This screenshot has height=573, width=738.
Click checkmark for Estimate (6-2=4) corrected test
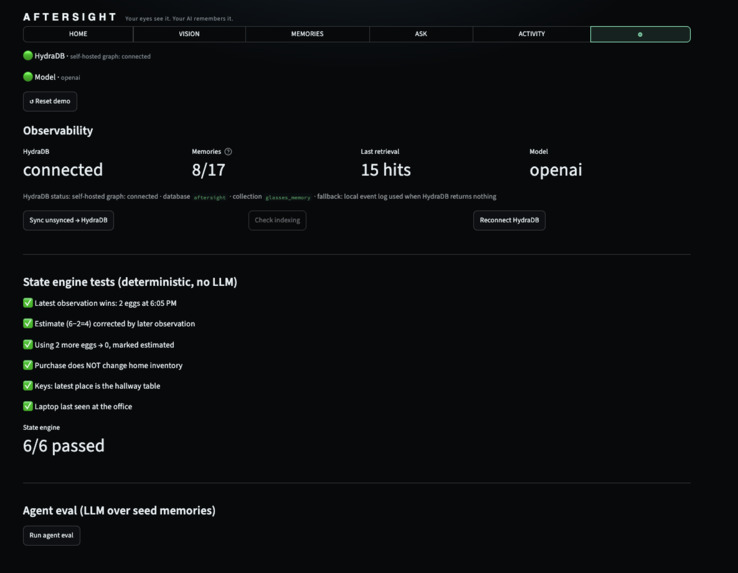[x=28, y=323]
